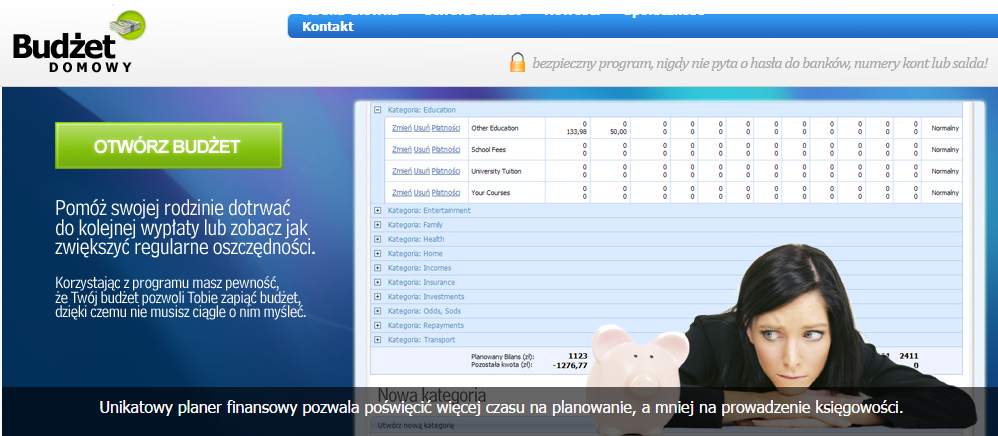Image resolution: width=998 pixels, height=436 pixels.
Task: Click Normalny in the School Fees row
Action: coord(945,150)
